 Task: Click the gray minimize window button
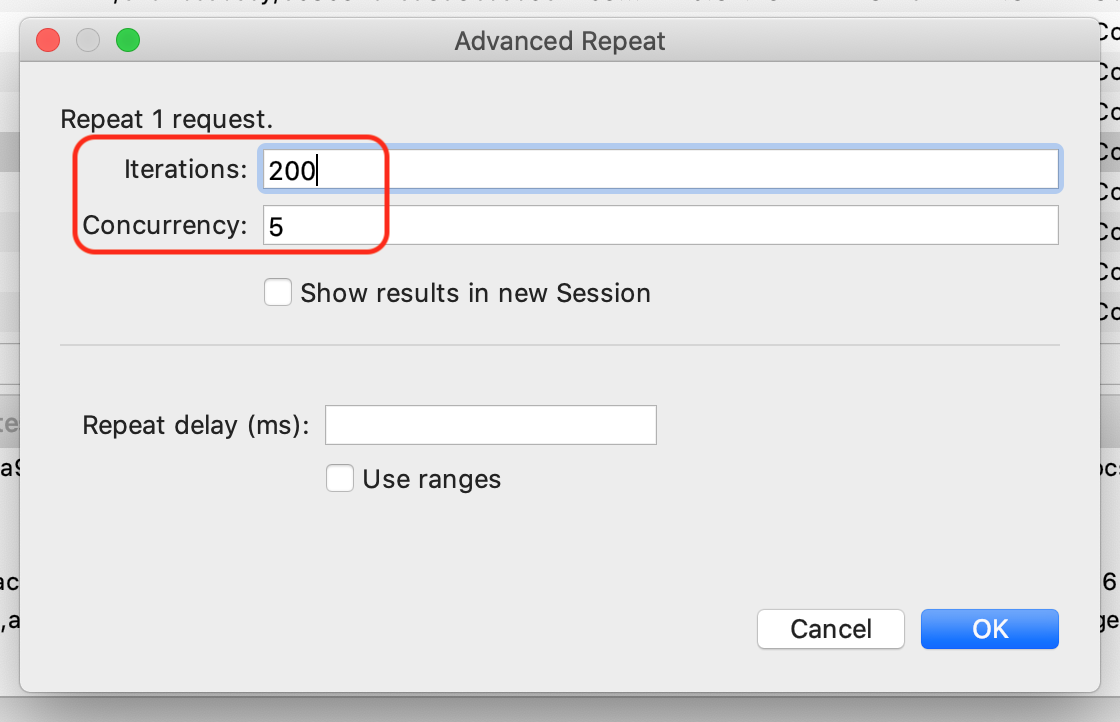click(x=88, y=41)
